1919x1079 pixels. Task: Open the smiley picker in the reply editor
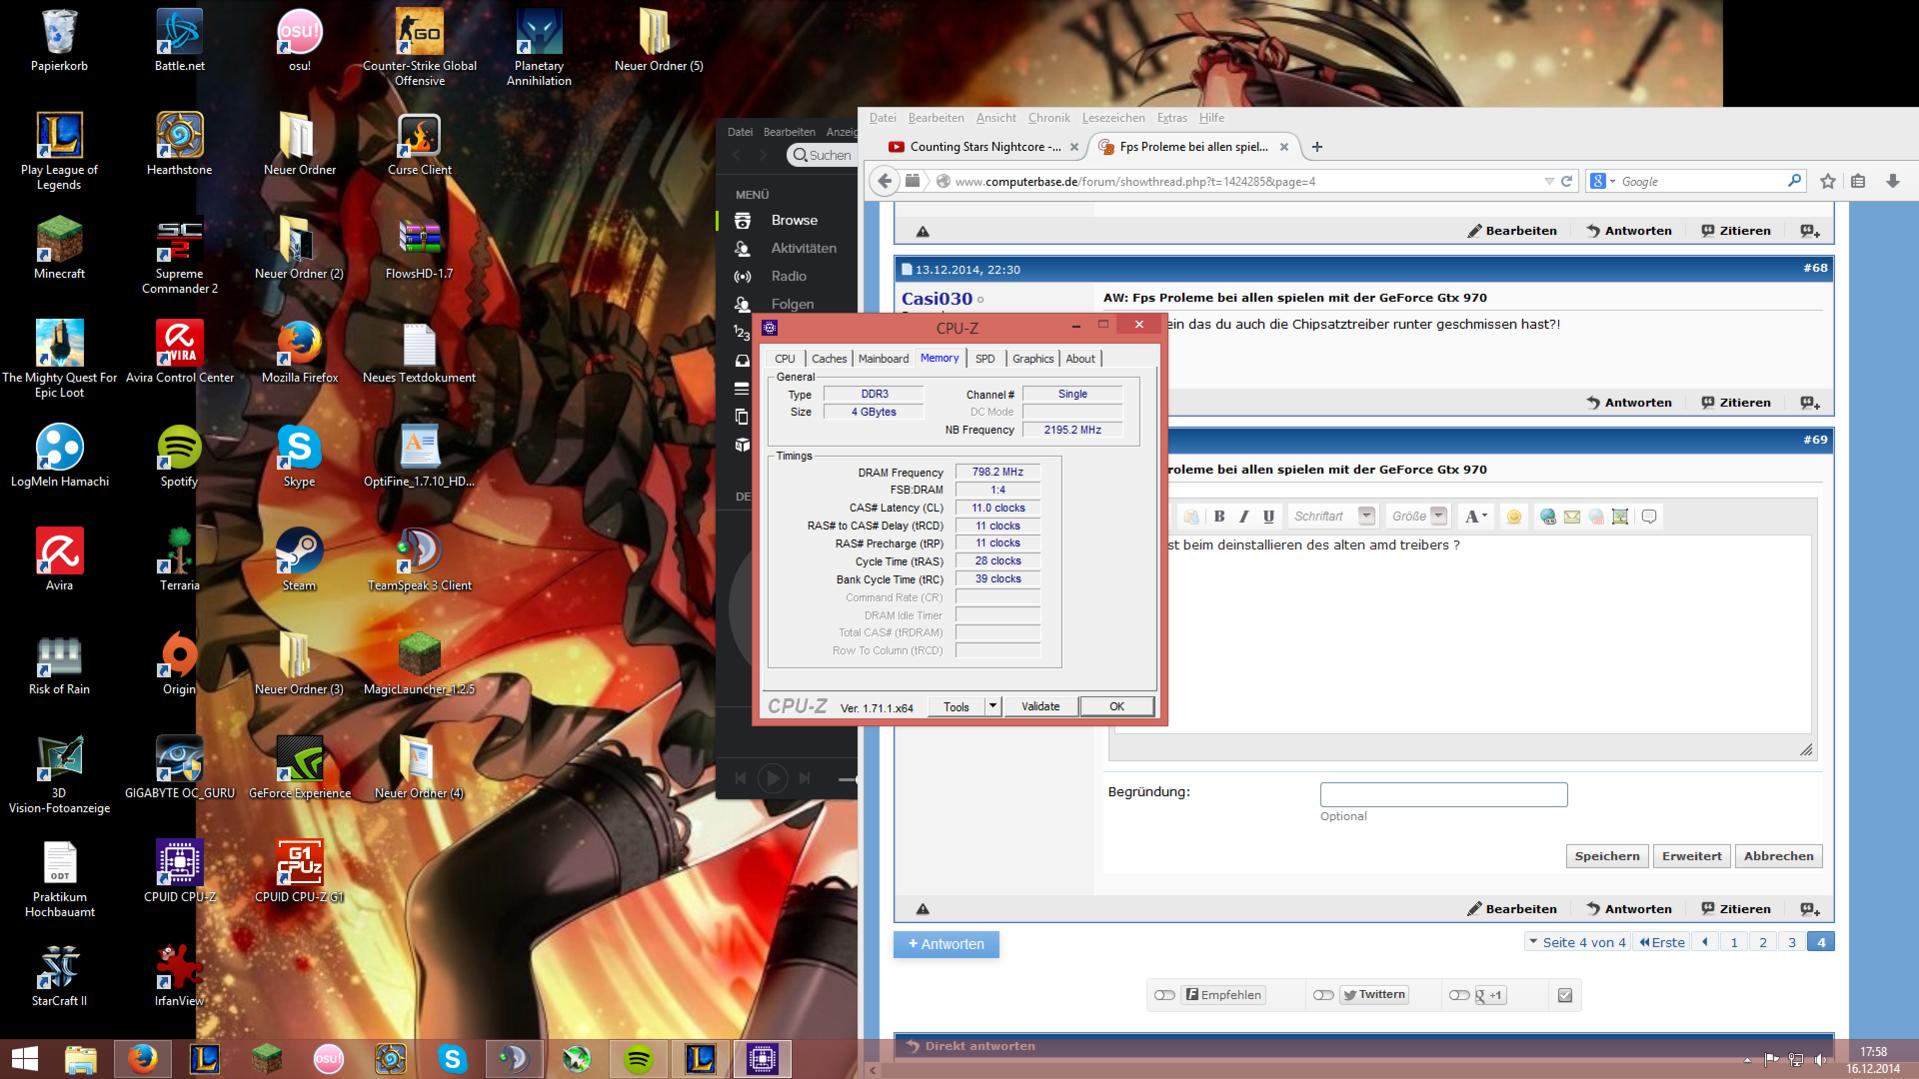point(1514,516)
